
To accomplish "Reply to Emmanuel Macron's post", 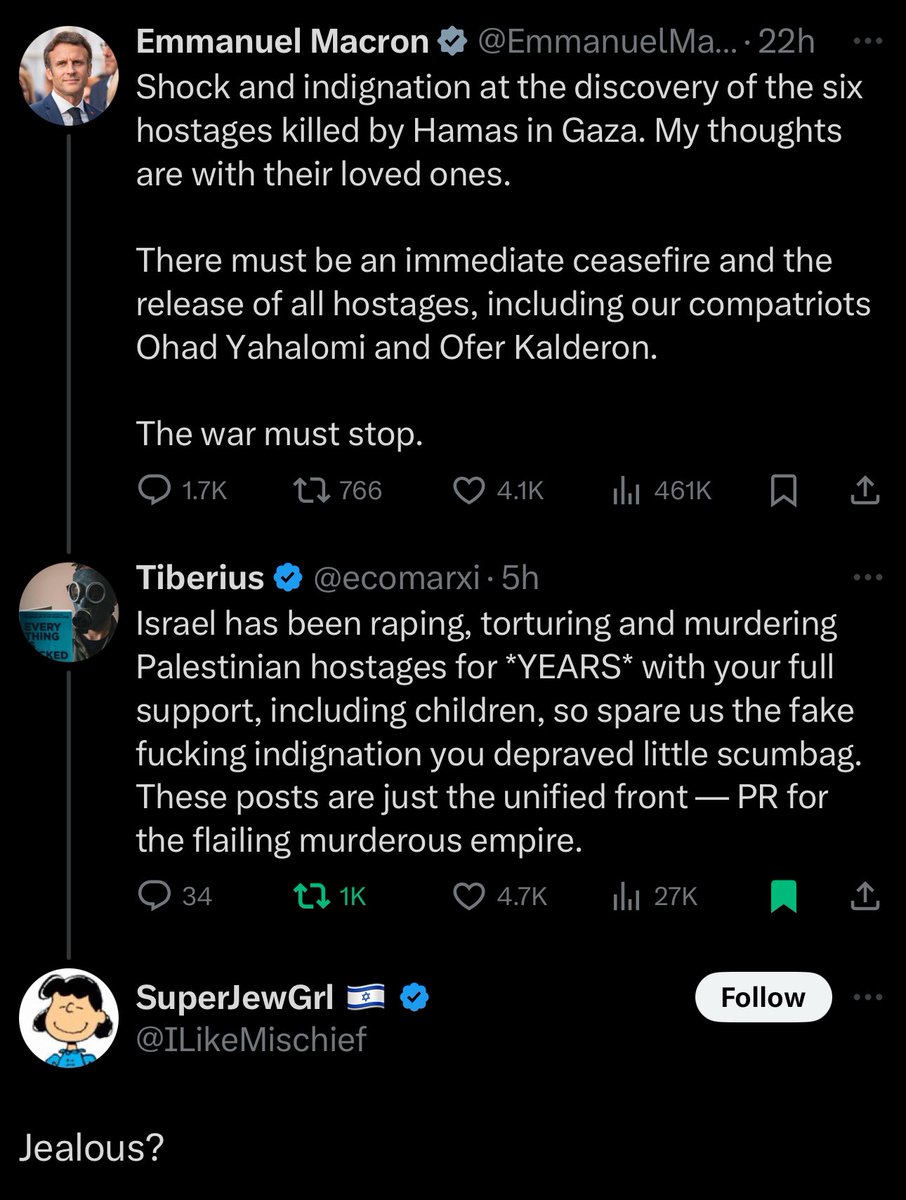I will pos(153,489).
